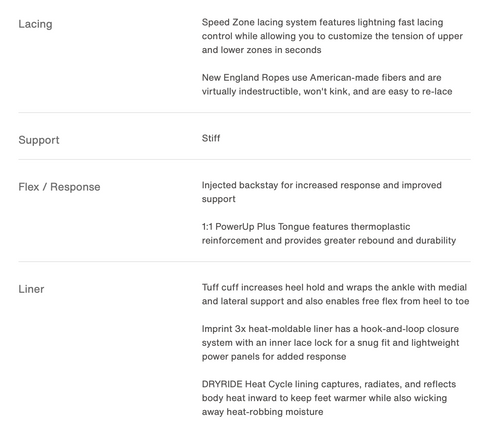Viewport: 480px width, 428px height.
Task: Click the Lacing spec label
Action: 35,24
